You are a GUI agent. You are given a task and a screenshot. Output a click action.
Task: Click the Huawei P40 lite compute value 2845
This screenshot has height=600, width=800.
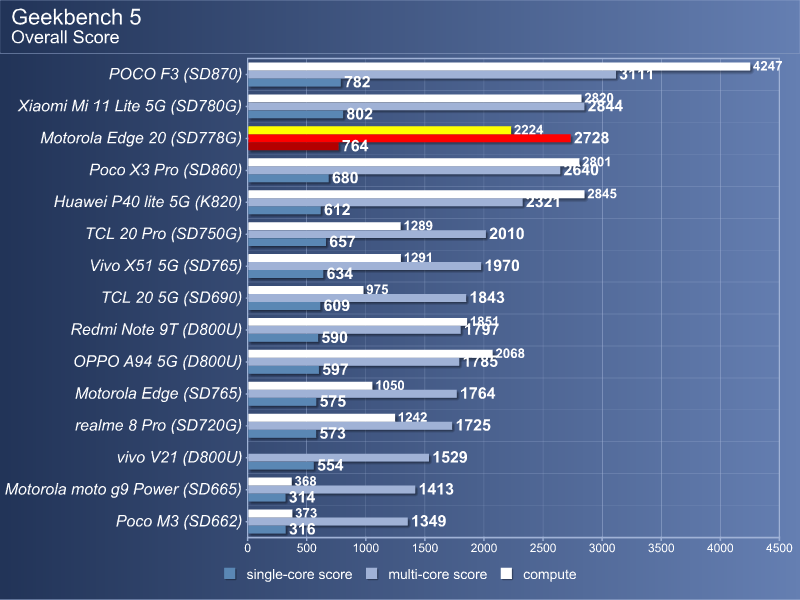(x=602, y=194)
